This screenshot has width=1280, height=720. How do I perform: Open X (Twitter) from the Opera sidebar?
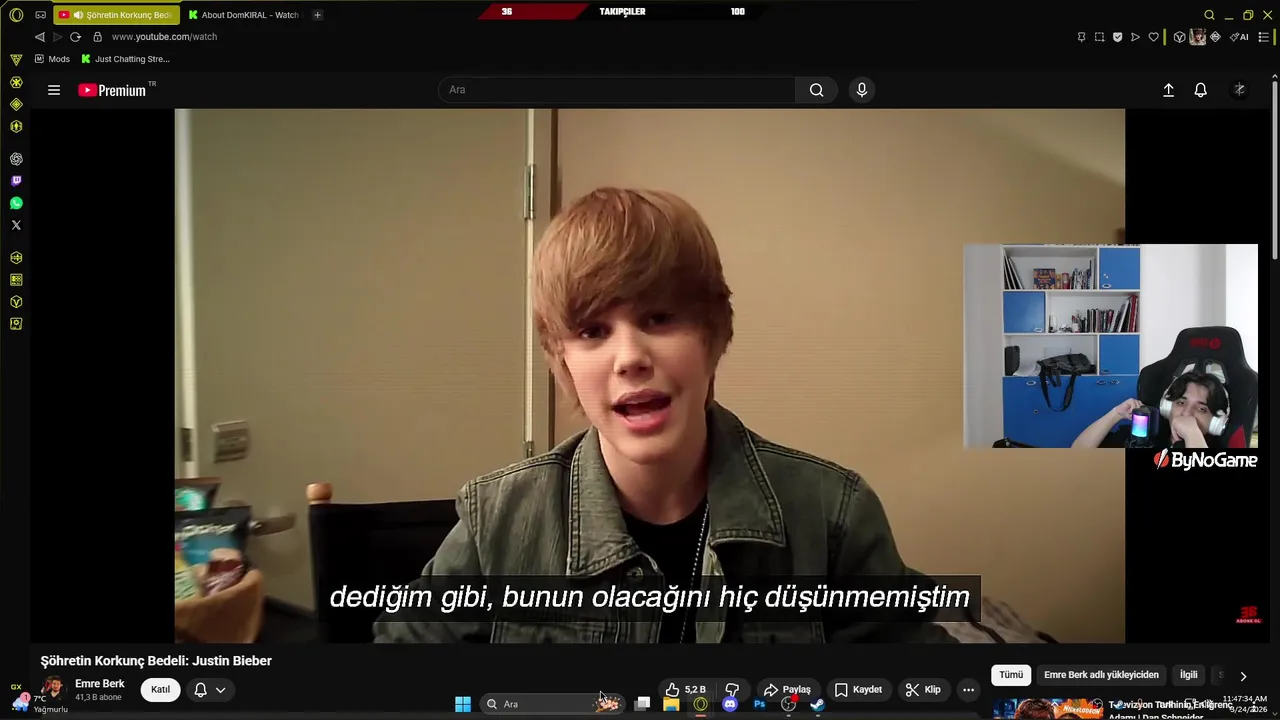click(16, 225)
